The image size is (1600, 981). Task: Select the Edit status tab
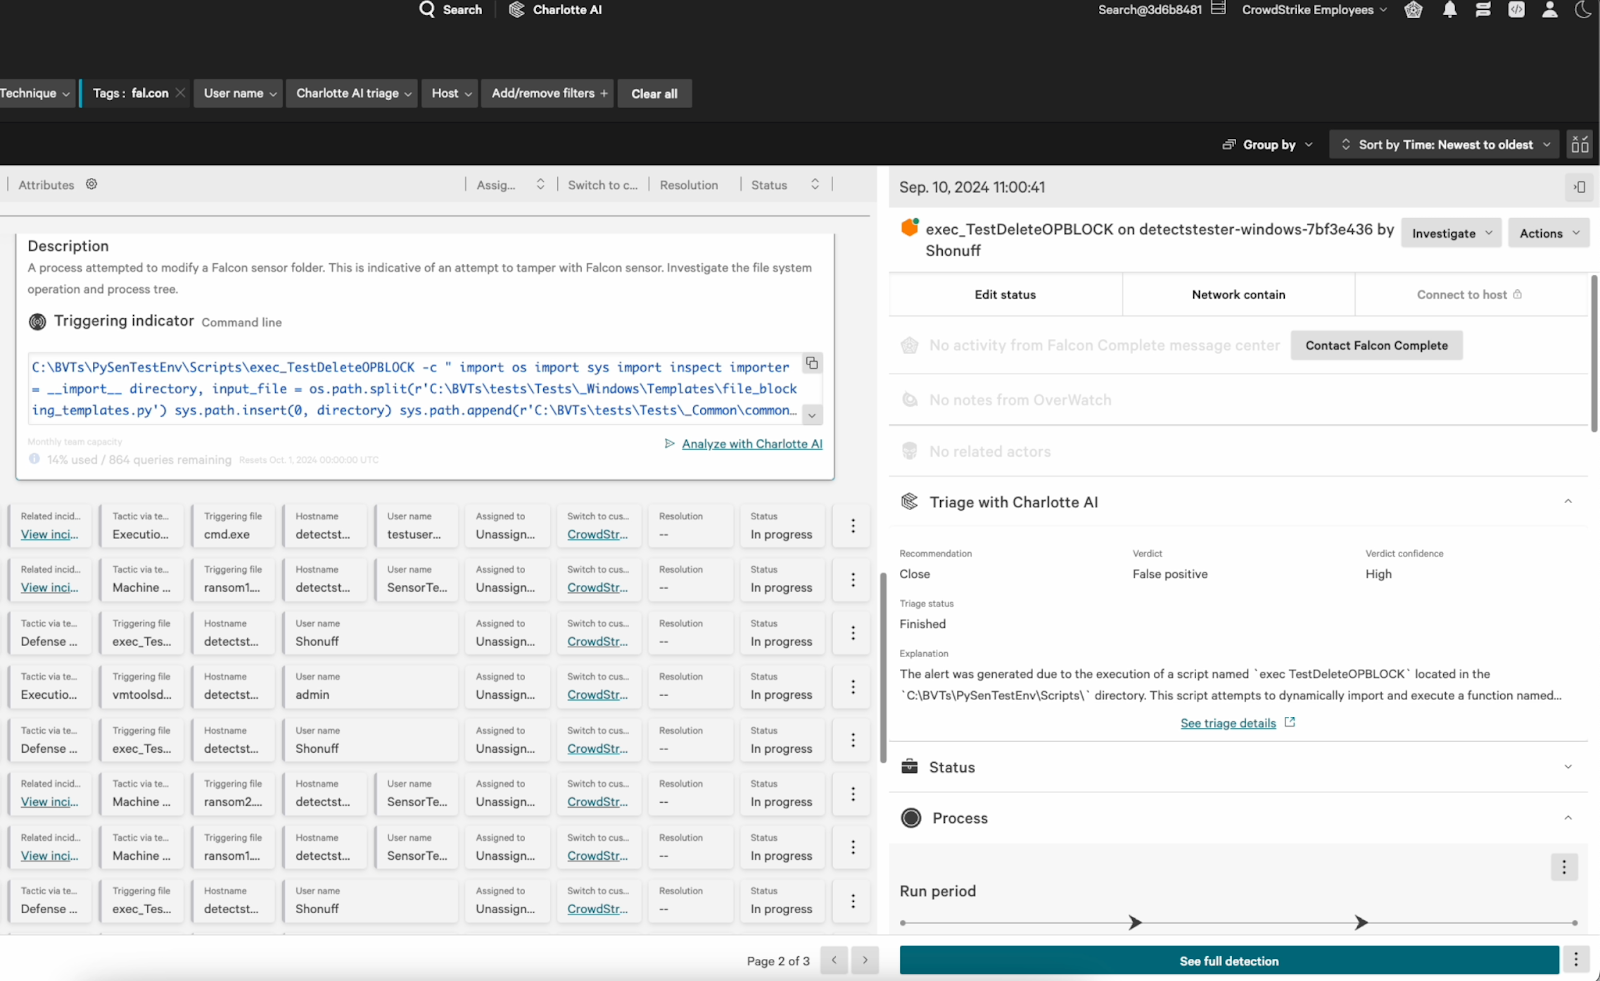pos(1005,295)
